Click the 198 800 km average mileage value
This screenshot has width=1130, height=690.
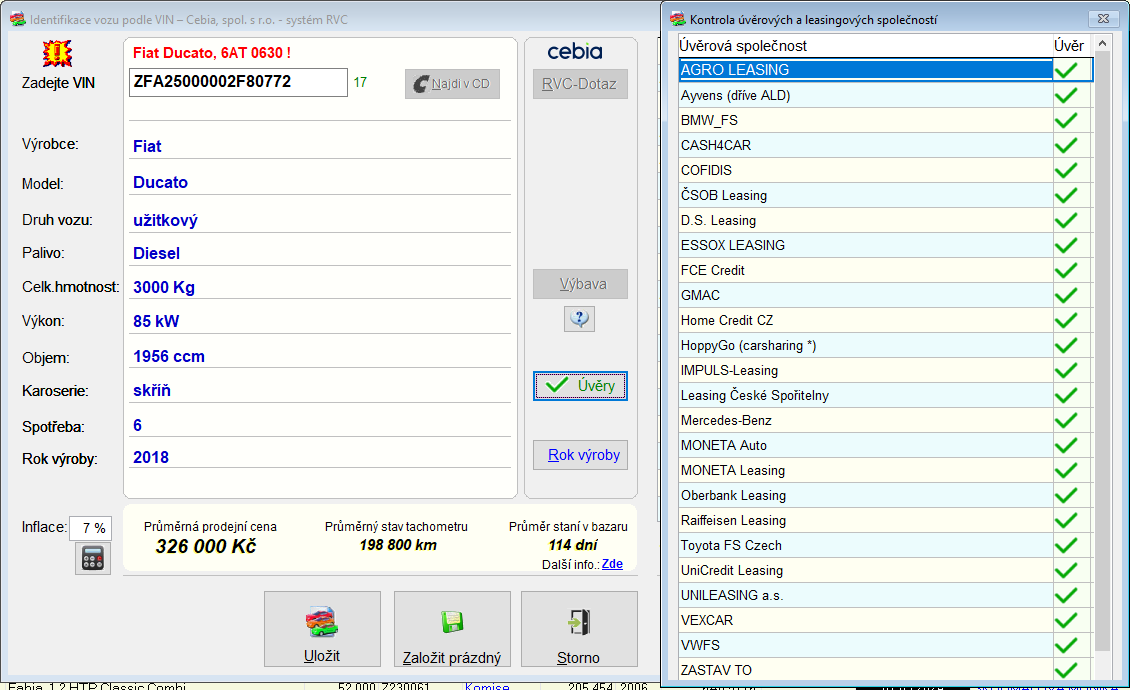click(398, 545)
